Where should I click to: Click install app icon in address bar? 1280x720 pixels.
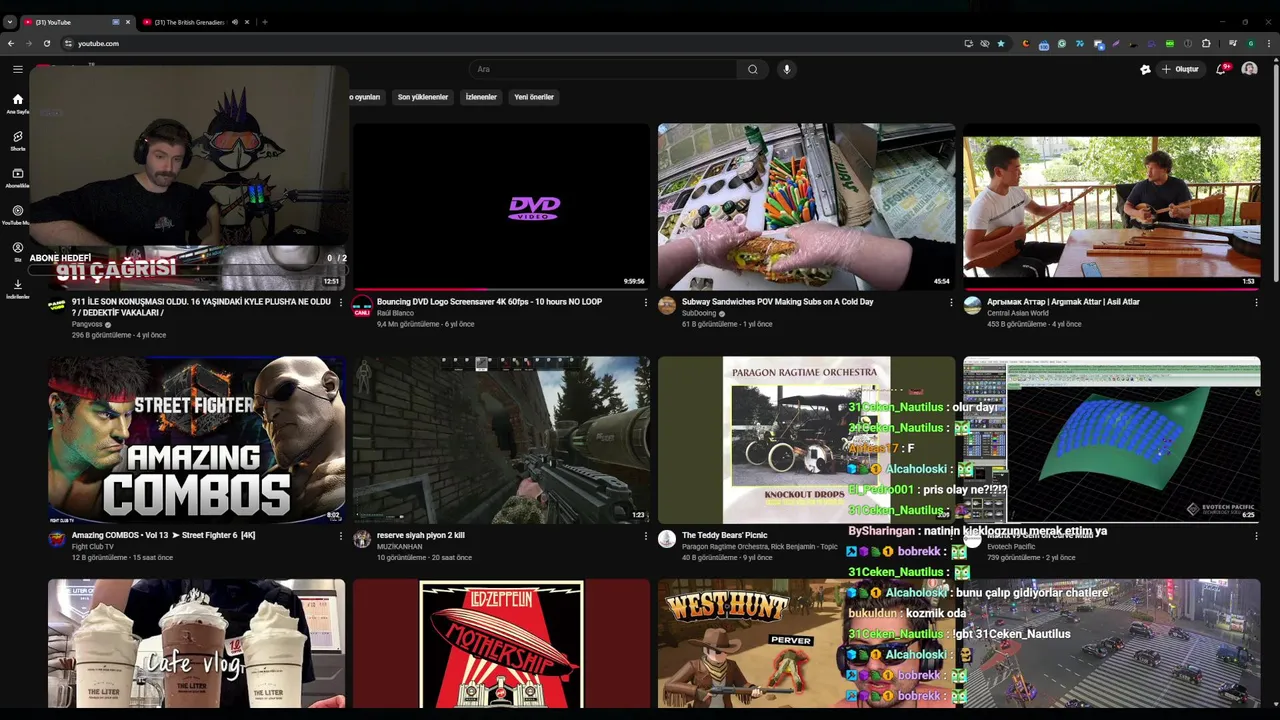(x=968, y=43)
